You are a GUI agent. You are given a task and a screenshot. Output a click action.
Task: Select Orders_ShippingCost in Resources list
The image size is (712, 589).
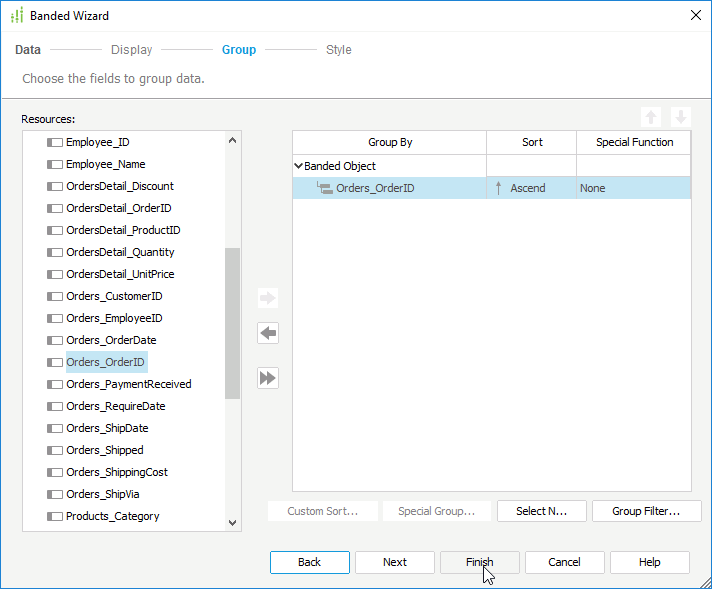(x=116, y=472)
